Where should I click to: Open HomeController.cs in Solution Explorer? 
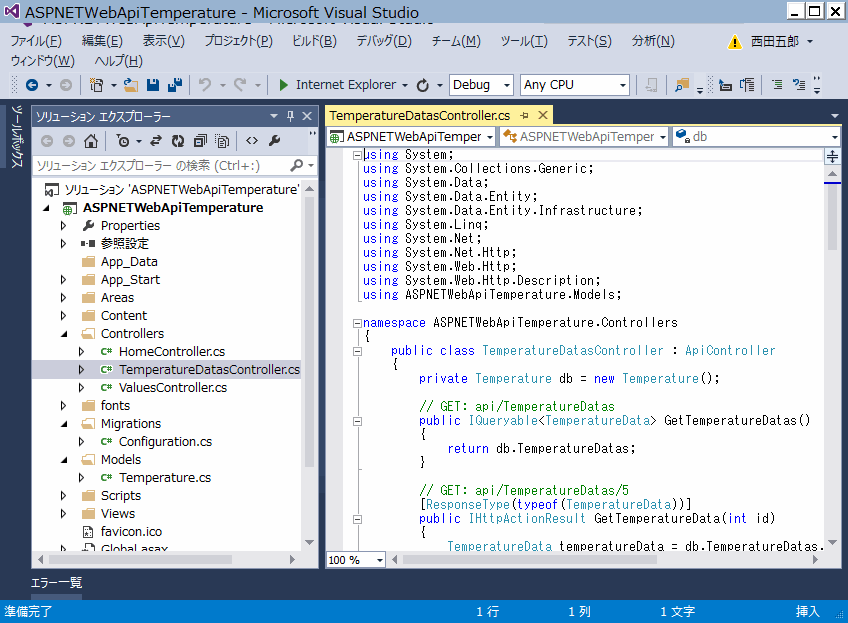point(171,352)
